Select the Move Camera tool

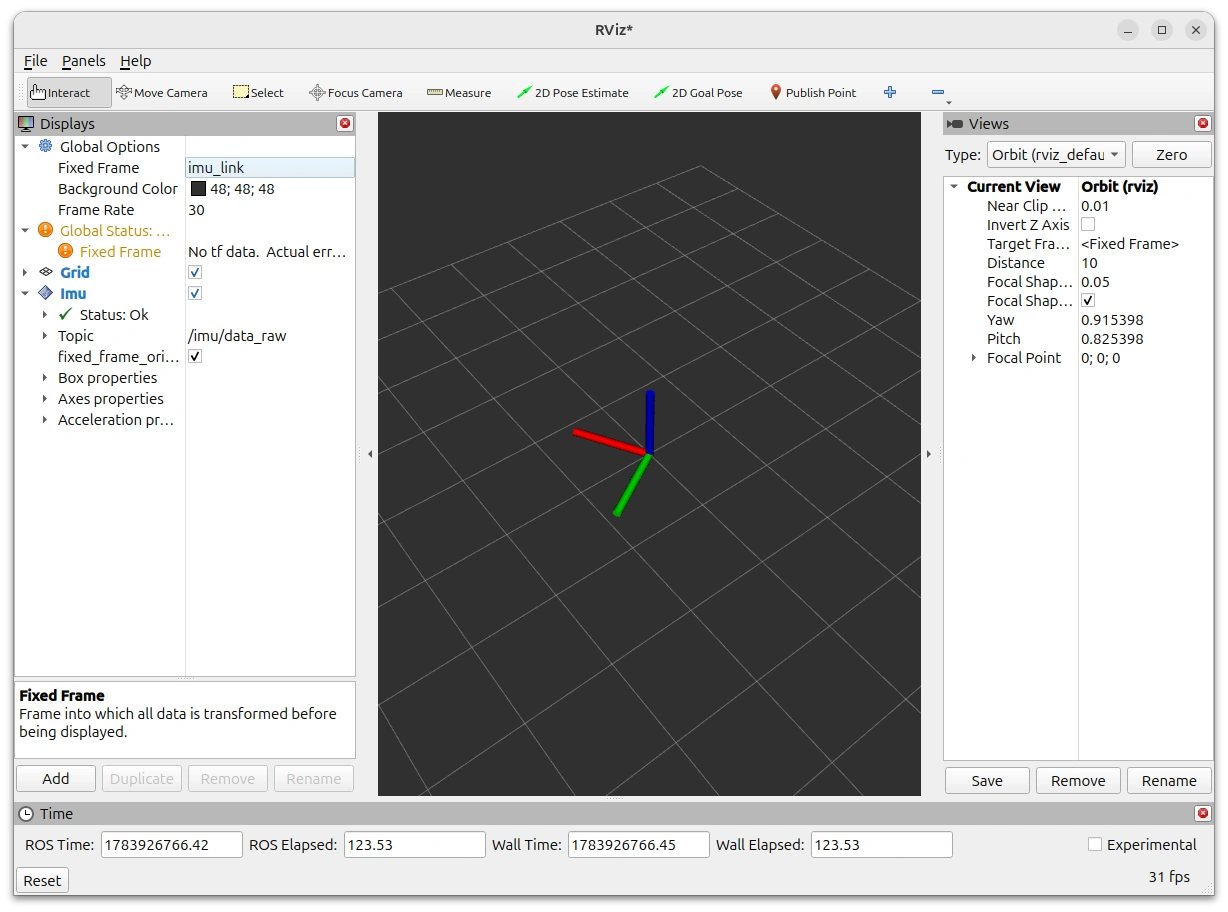point(162,93)
